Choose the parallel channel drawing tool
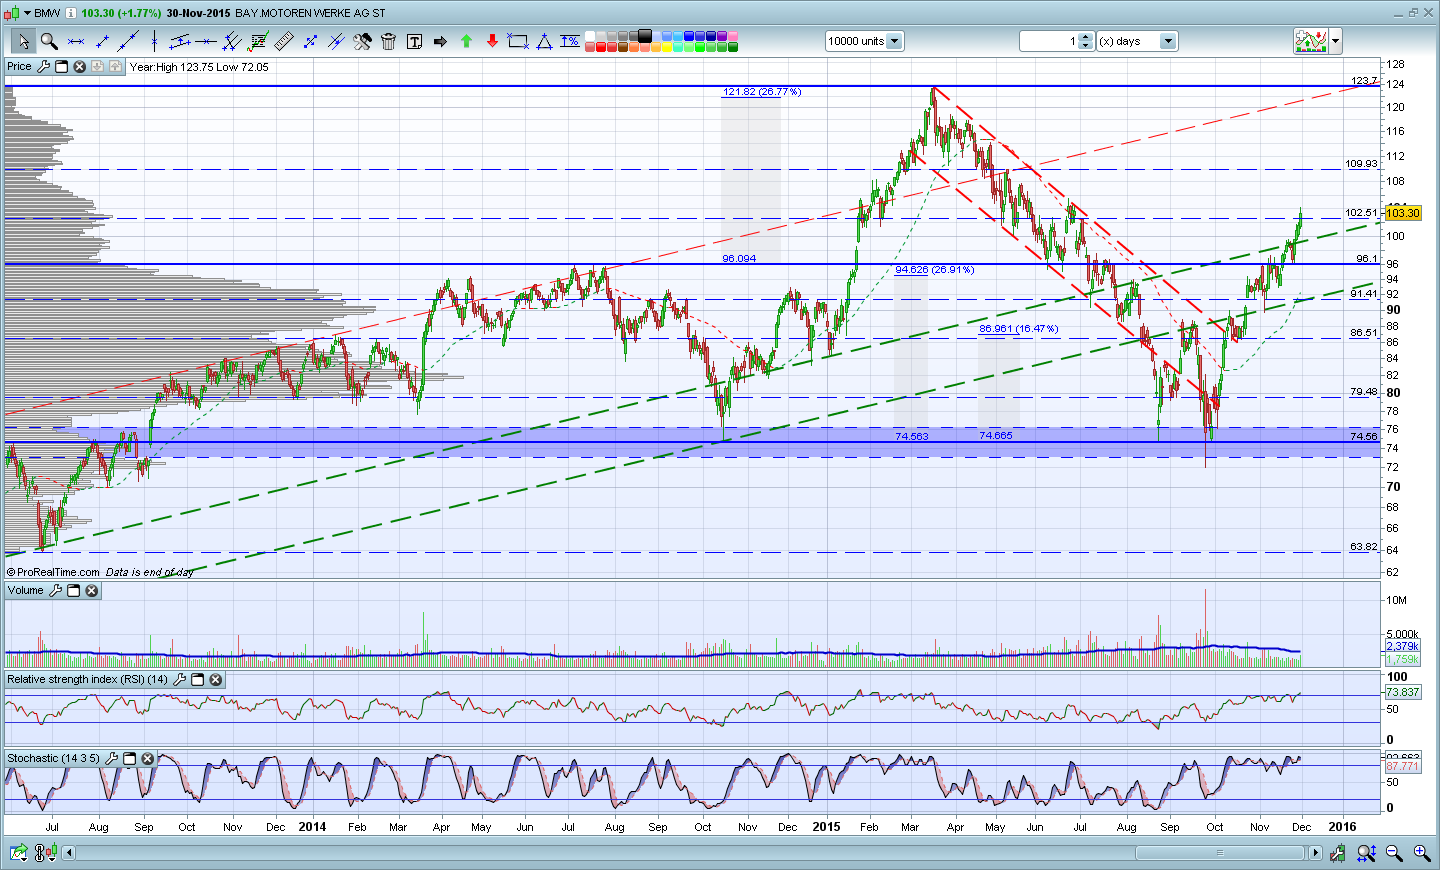This screenshot has width=1440, height=870. (180, 41)
